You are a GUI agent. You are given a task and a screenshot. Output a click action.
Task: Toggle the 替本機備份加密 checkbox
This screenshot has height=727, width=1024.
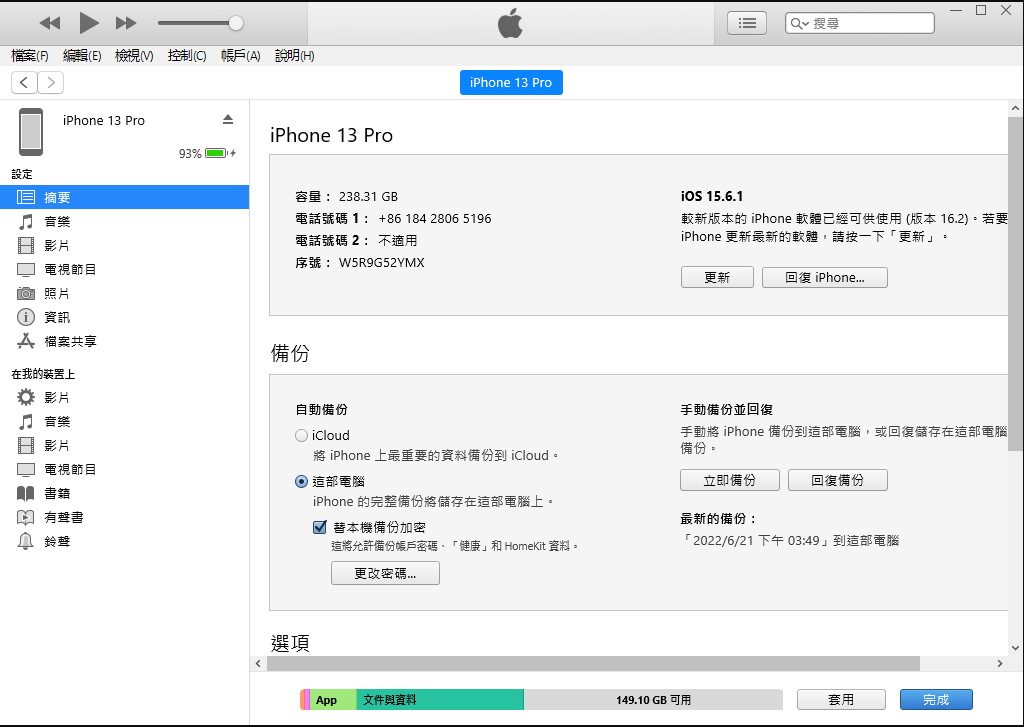pos(320,527)
